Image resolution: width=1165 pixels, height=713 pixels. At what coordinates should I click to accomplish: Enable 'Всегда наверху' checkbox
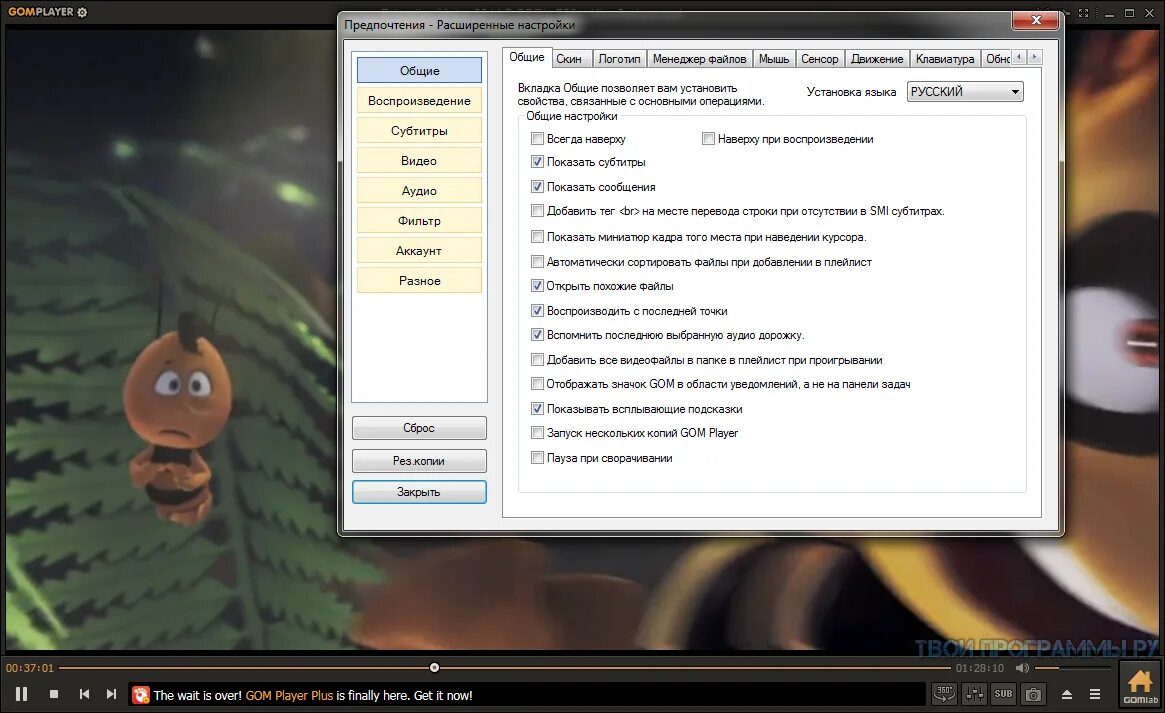click(x=537, y=138)
